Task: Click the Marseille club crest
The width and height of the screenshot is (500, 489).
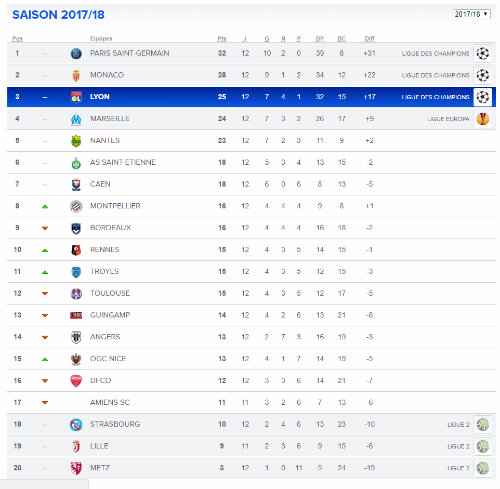Action: (76, 119)
